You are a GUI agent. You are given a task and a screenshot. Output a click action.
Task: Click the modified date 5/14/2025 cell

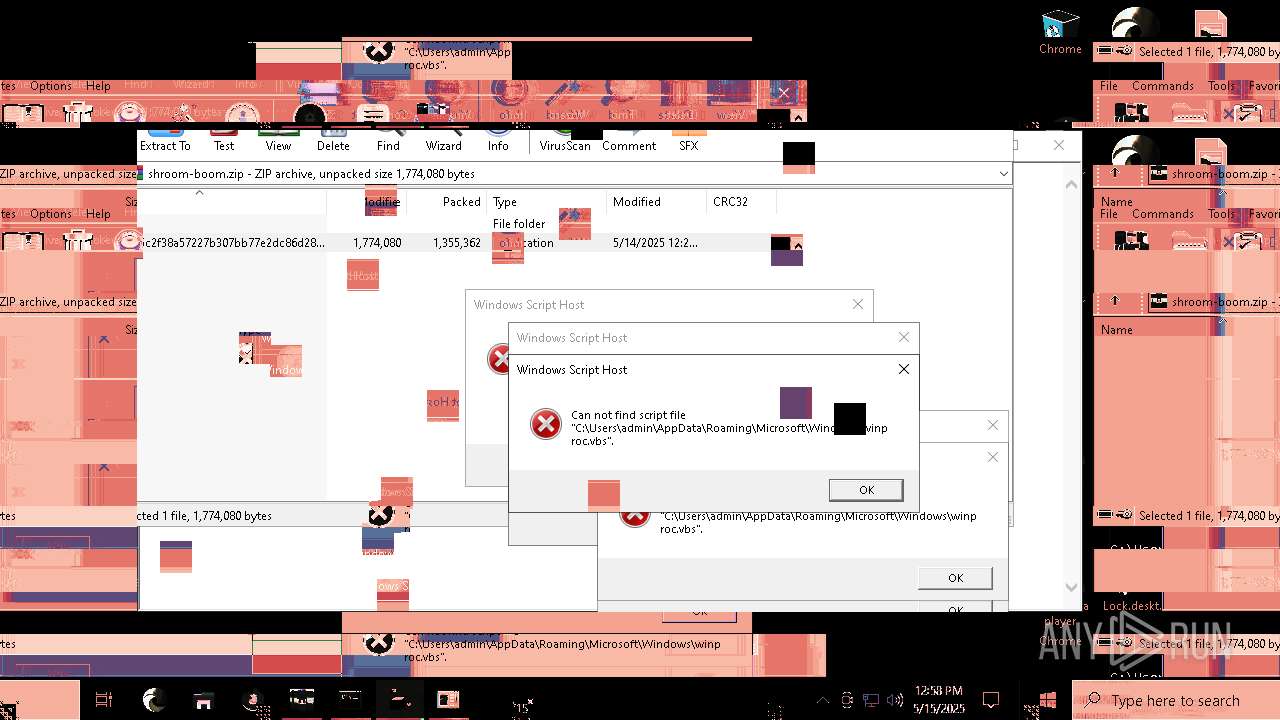click(x=655, y=243)
